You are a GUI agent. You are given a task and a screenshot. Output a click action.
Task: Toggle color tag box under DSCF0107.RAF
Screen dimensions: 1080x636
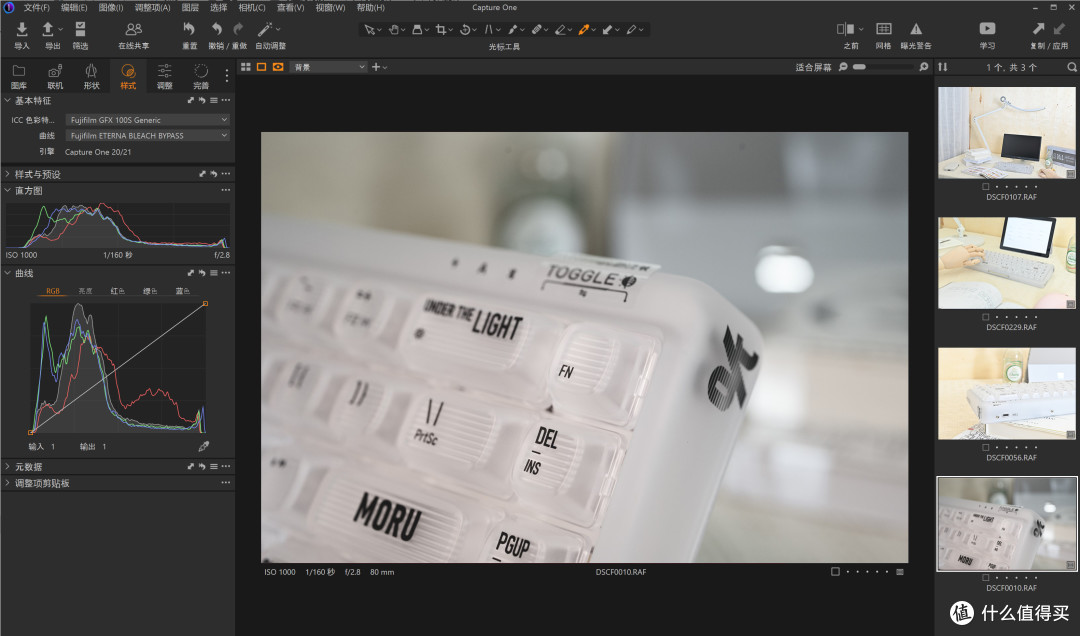tap(986, 187)
